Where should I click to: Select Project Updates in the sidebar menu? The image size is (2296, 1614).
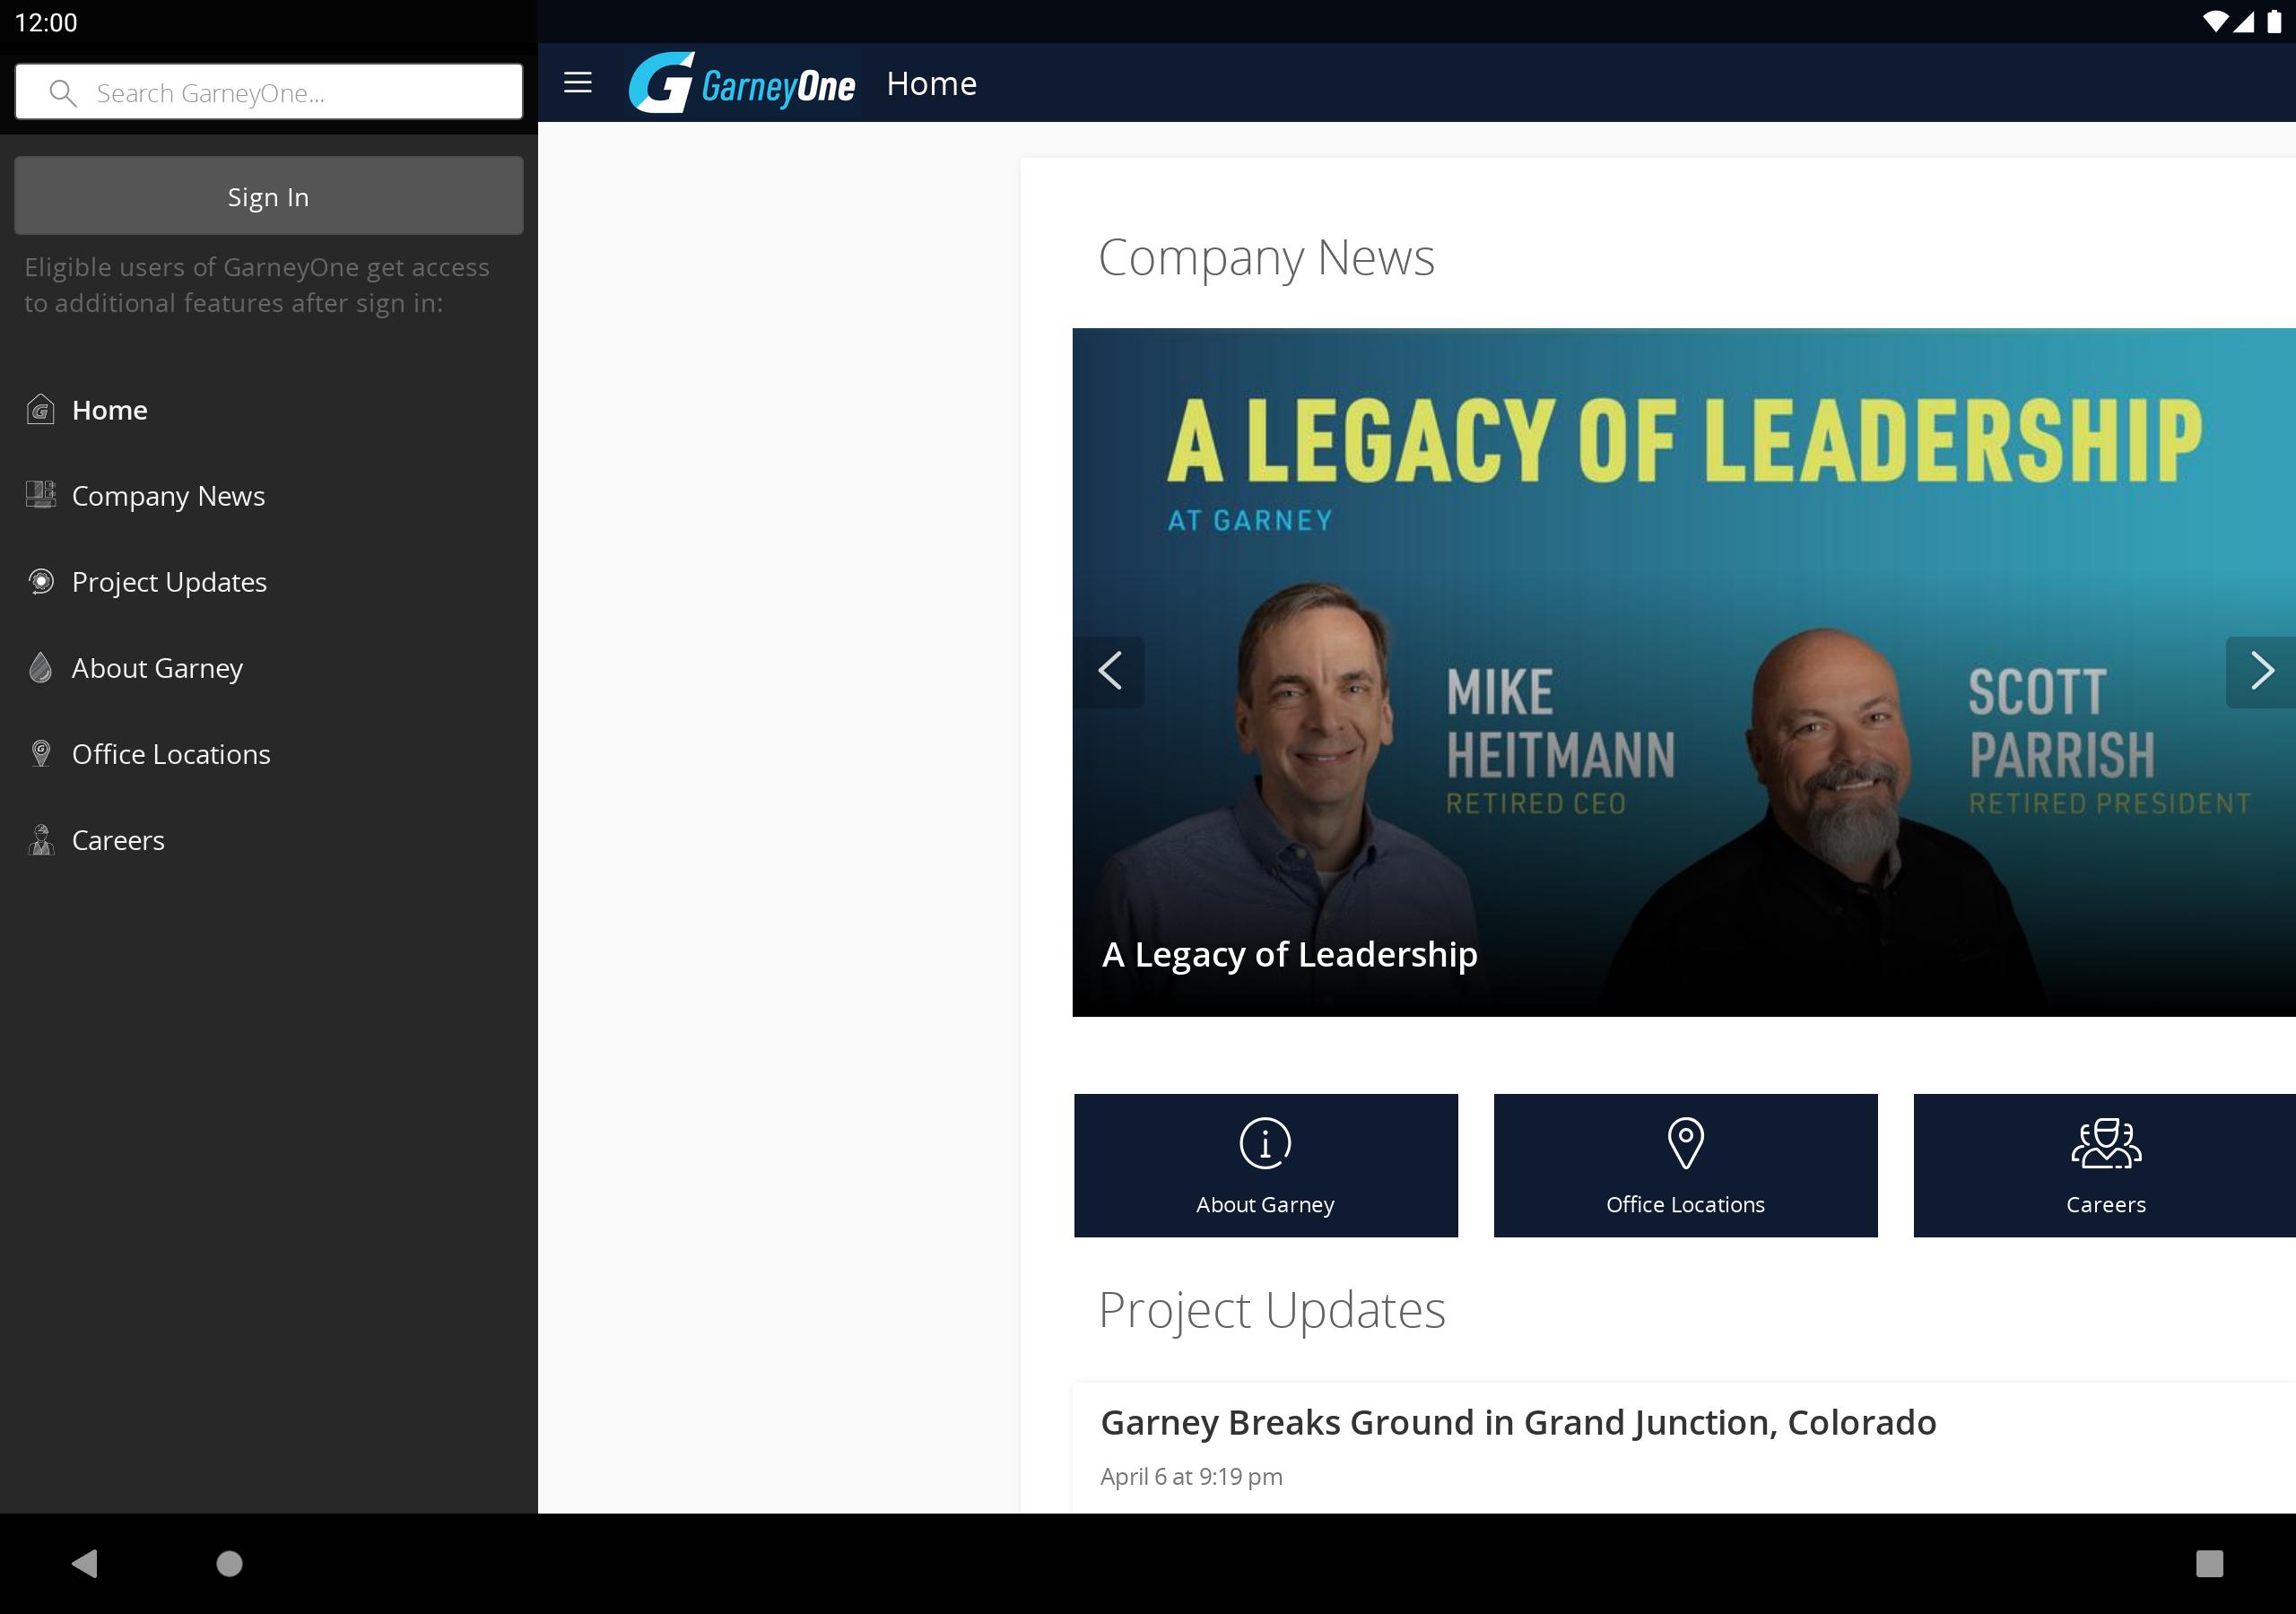[x=269, y=582]
